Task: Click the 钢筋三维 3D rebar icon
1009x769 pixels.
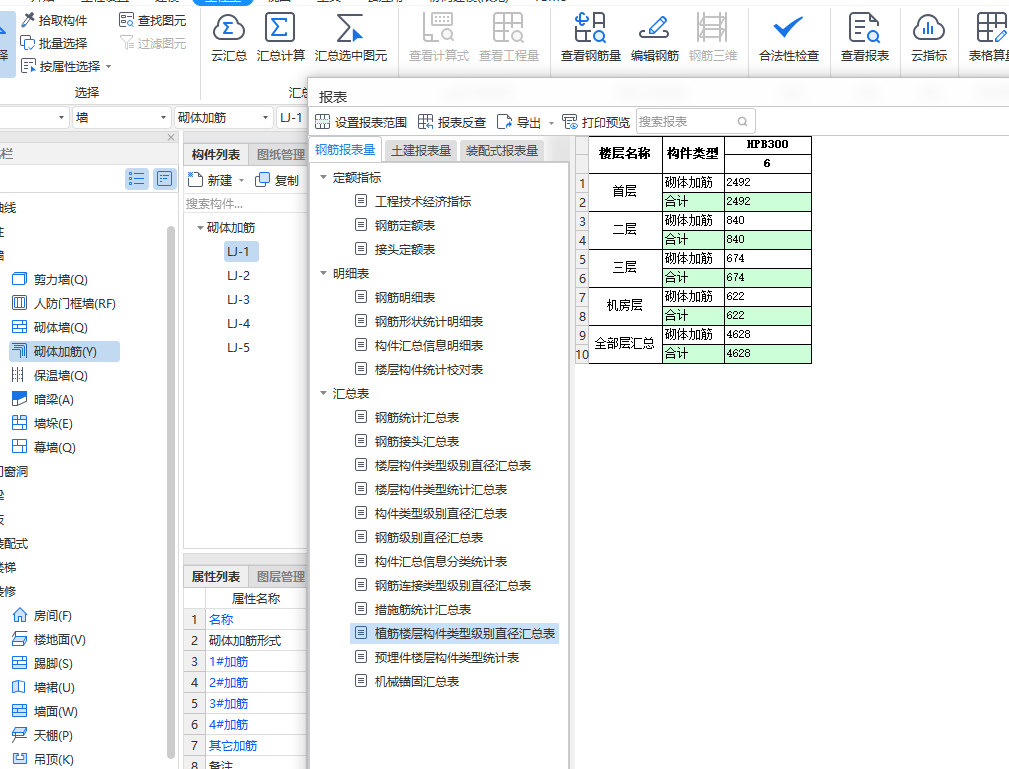Action: (712, 37)
